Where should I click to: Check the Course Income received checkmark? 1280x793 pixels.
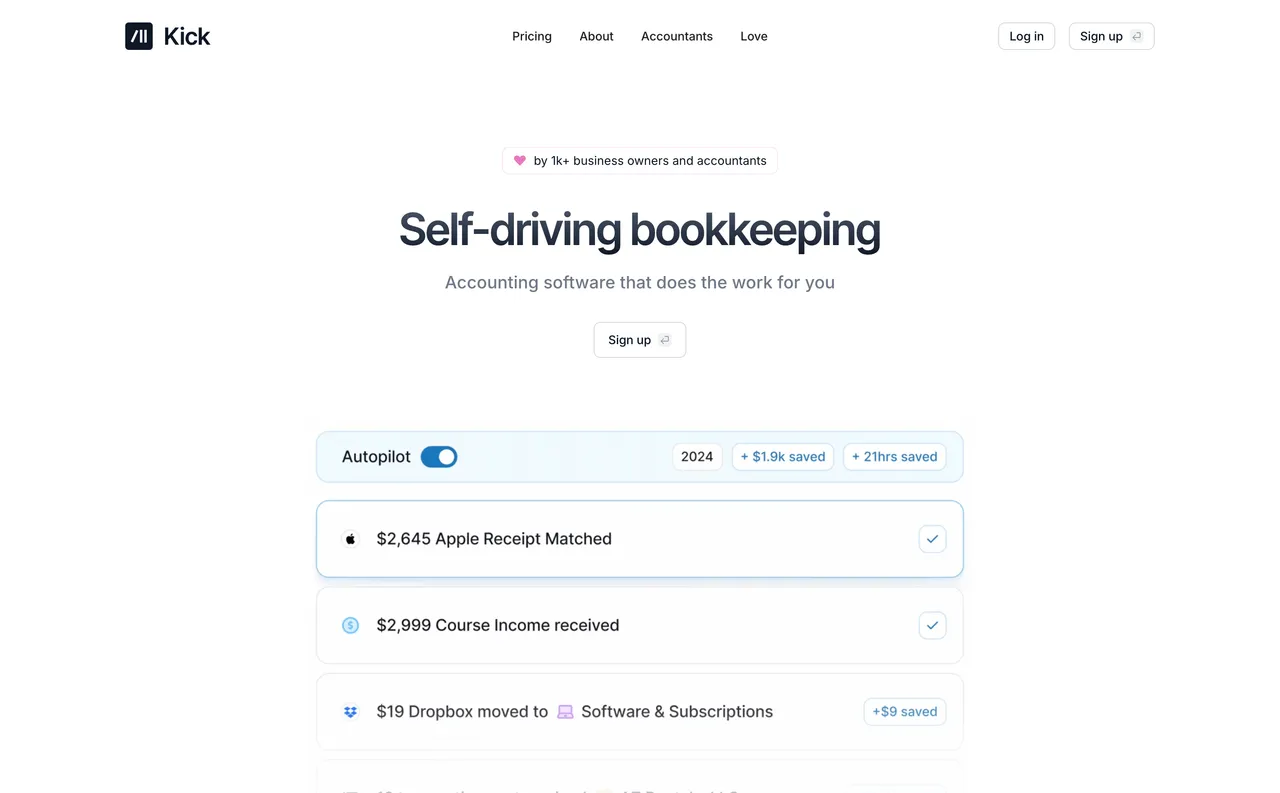pyautogui.click(x=932, y=625)
